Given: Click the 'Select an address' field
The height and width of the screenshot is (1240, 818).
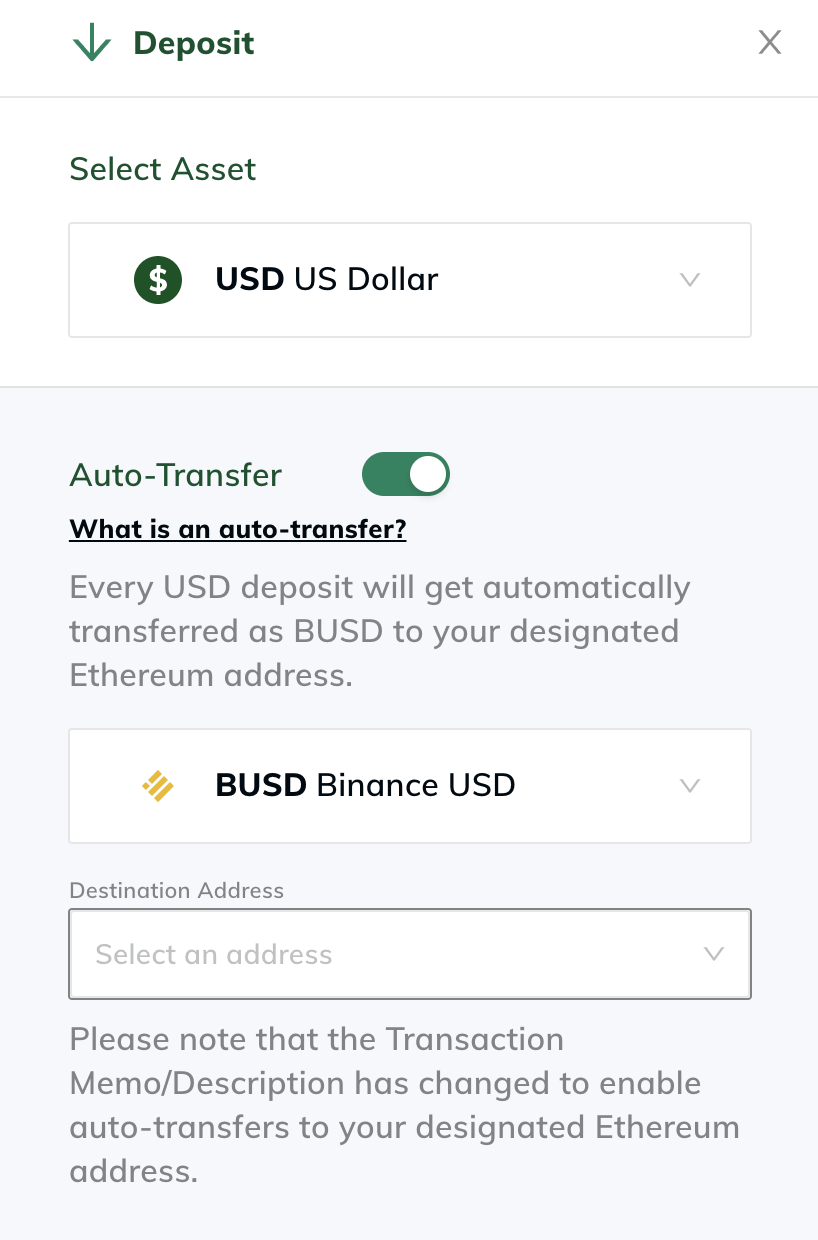Looking at the screenshot, I should (x=410, y=954).
